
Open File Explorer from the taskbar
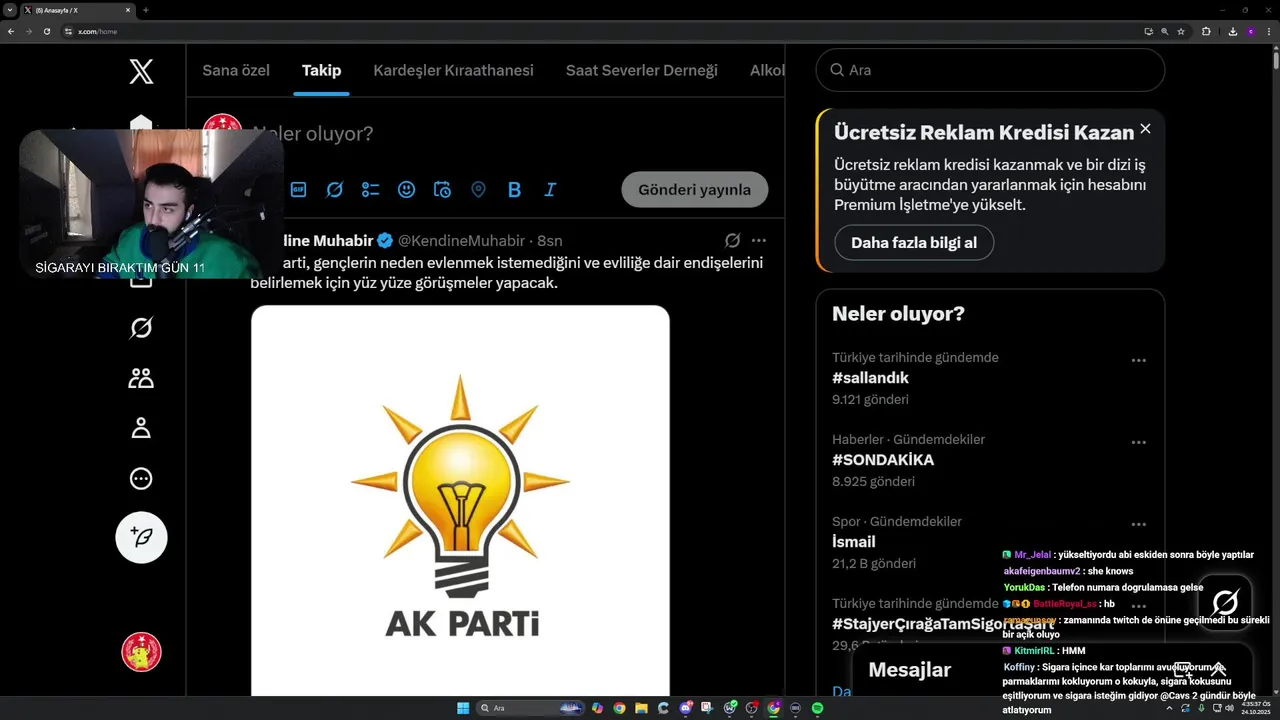(641, 708)
